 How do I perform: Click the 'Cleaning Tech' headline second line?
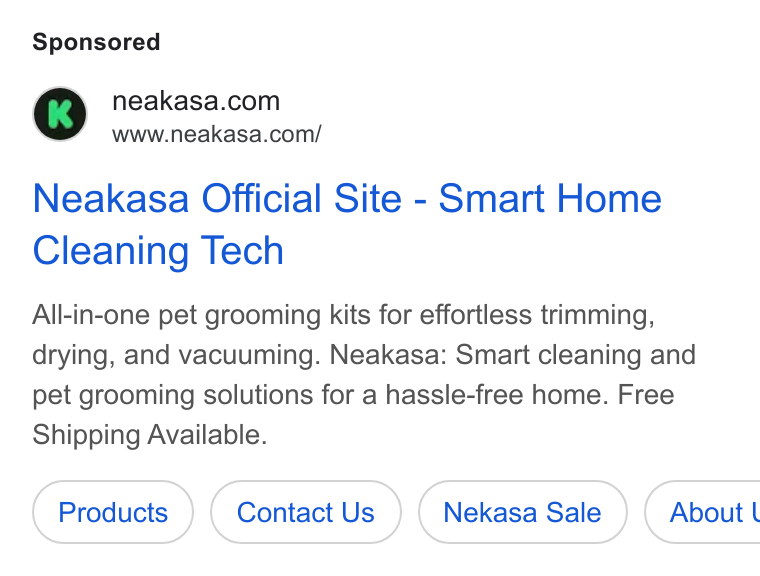(x=158, y=251)
